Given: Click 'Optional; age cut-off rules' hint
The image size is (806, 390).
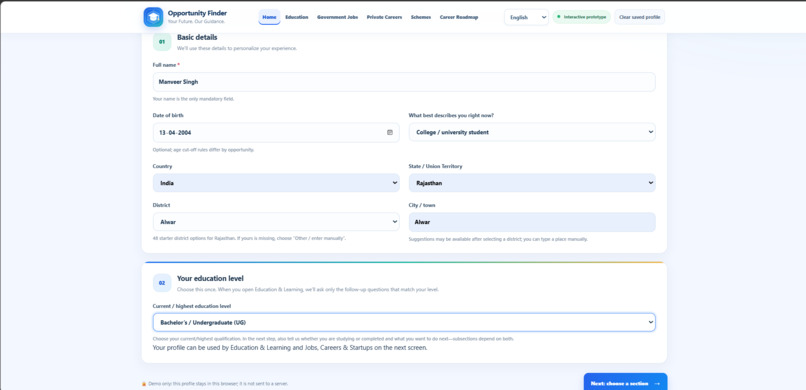Looking at the screenshot, I should click(204, 150).
